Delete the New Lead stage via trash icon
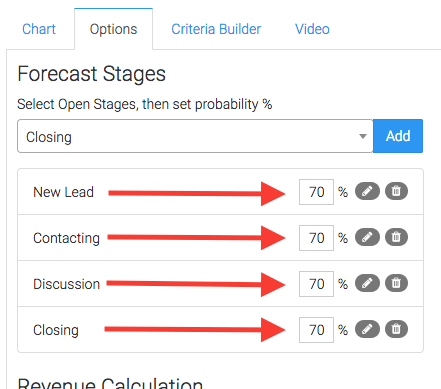Viewport: 441px width, 389px height. click(396, 191)
